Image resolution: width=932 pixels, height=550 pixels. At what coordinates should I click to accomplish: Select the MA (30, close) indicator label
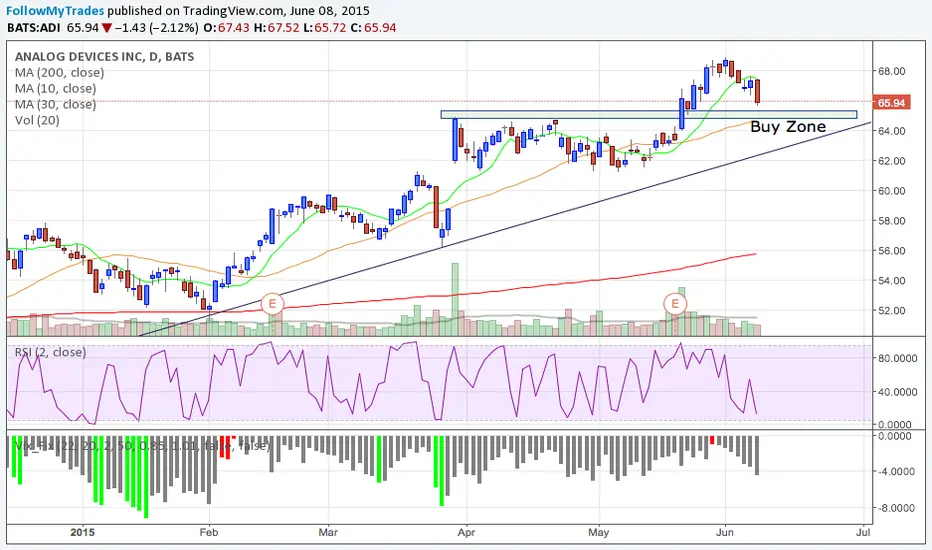point(55,105)
